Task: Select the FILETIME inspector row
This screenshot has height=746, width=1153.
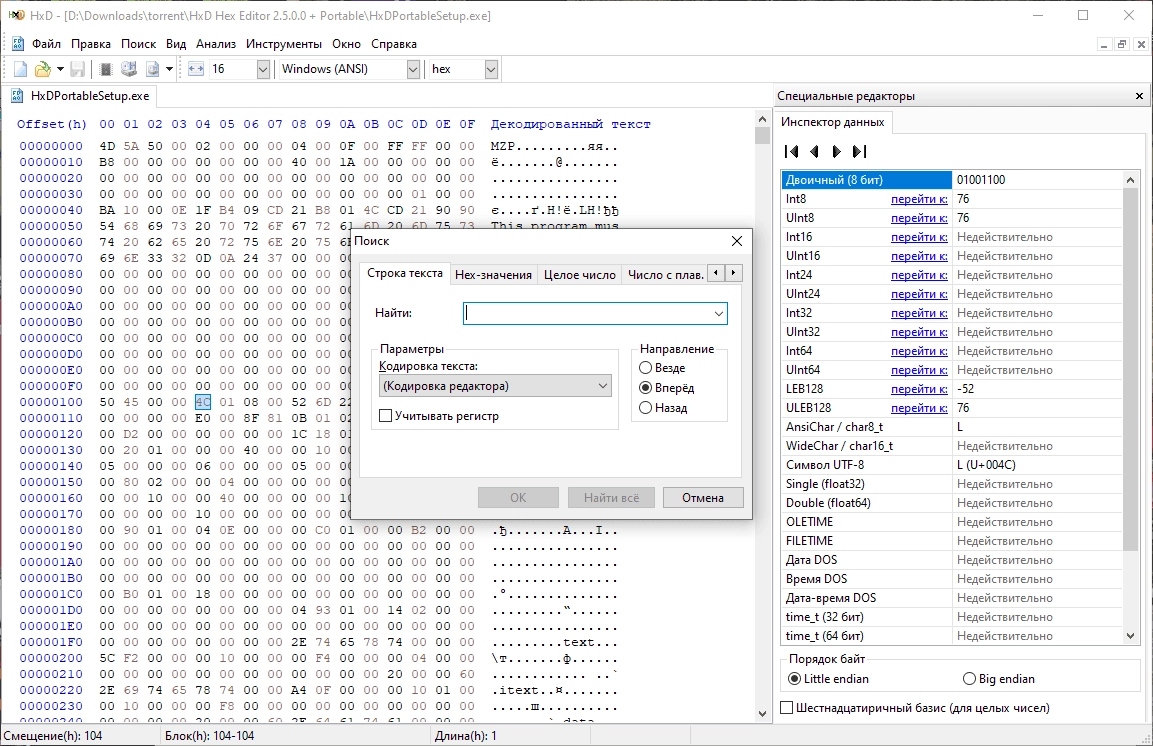Action: coord(952,541)
